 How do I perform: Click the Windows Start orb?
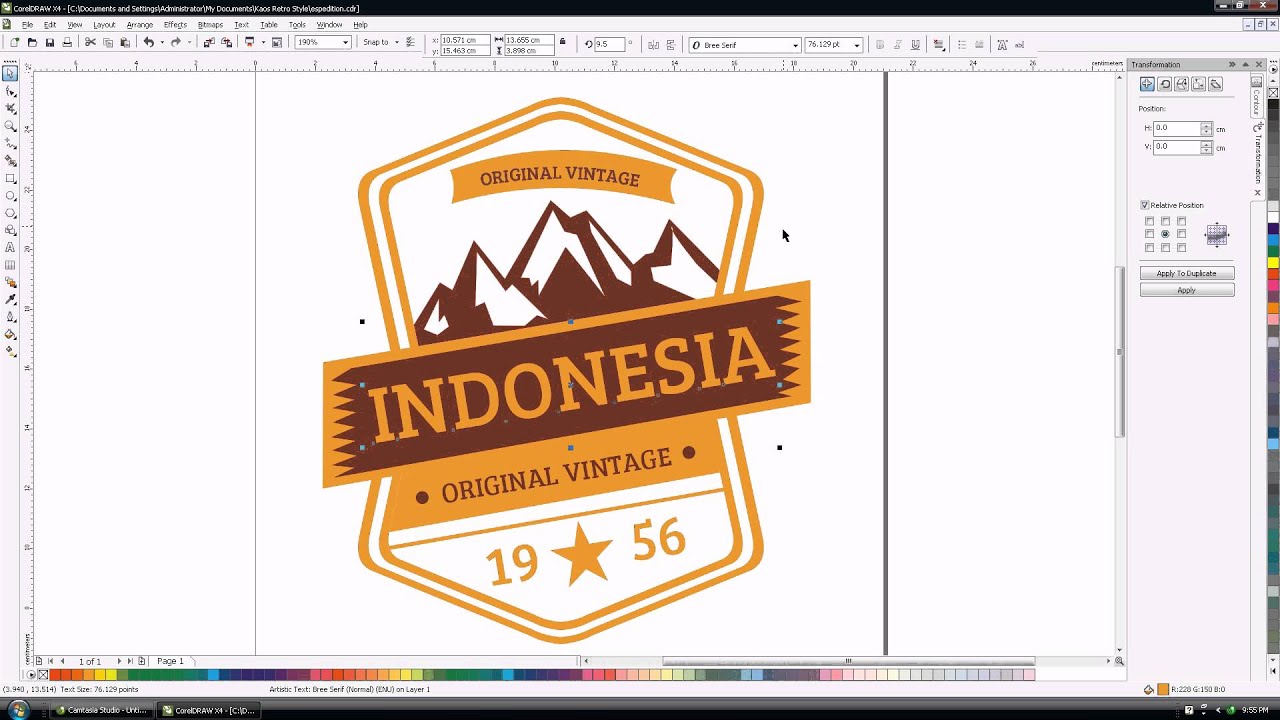19,710
